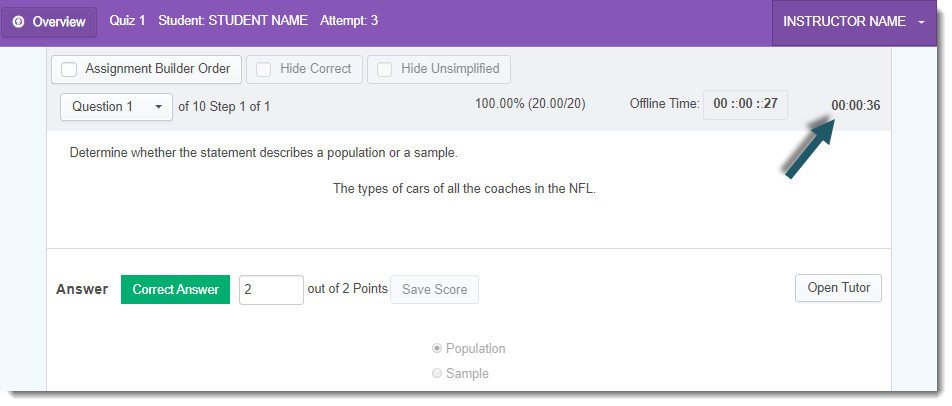Select the Population radio option
Viewport: 952px width, 406px height.
437,348
